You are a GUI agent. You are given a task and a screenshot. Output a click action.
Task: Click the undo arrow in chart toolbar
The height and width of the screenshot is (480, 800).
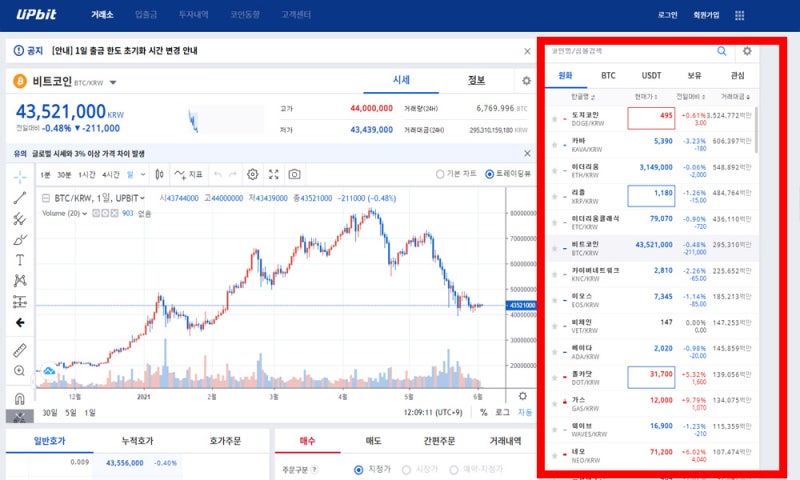[x=218, y=174]
